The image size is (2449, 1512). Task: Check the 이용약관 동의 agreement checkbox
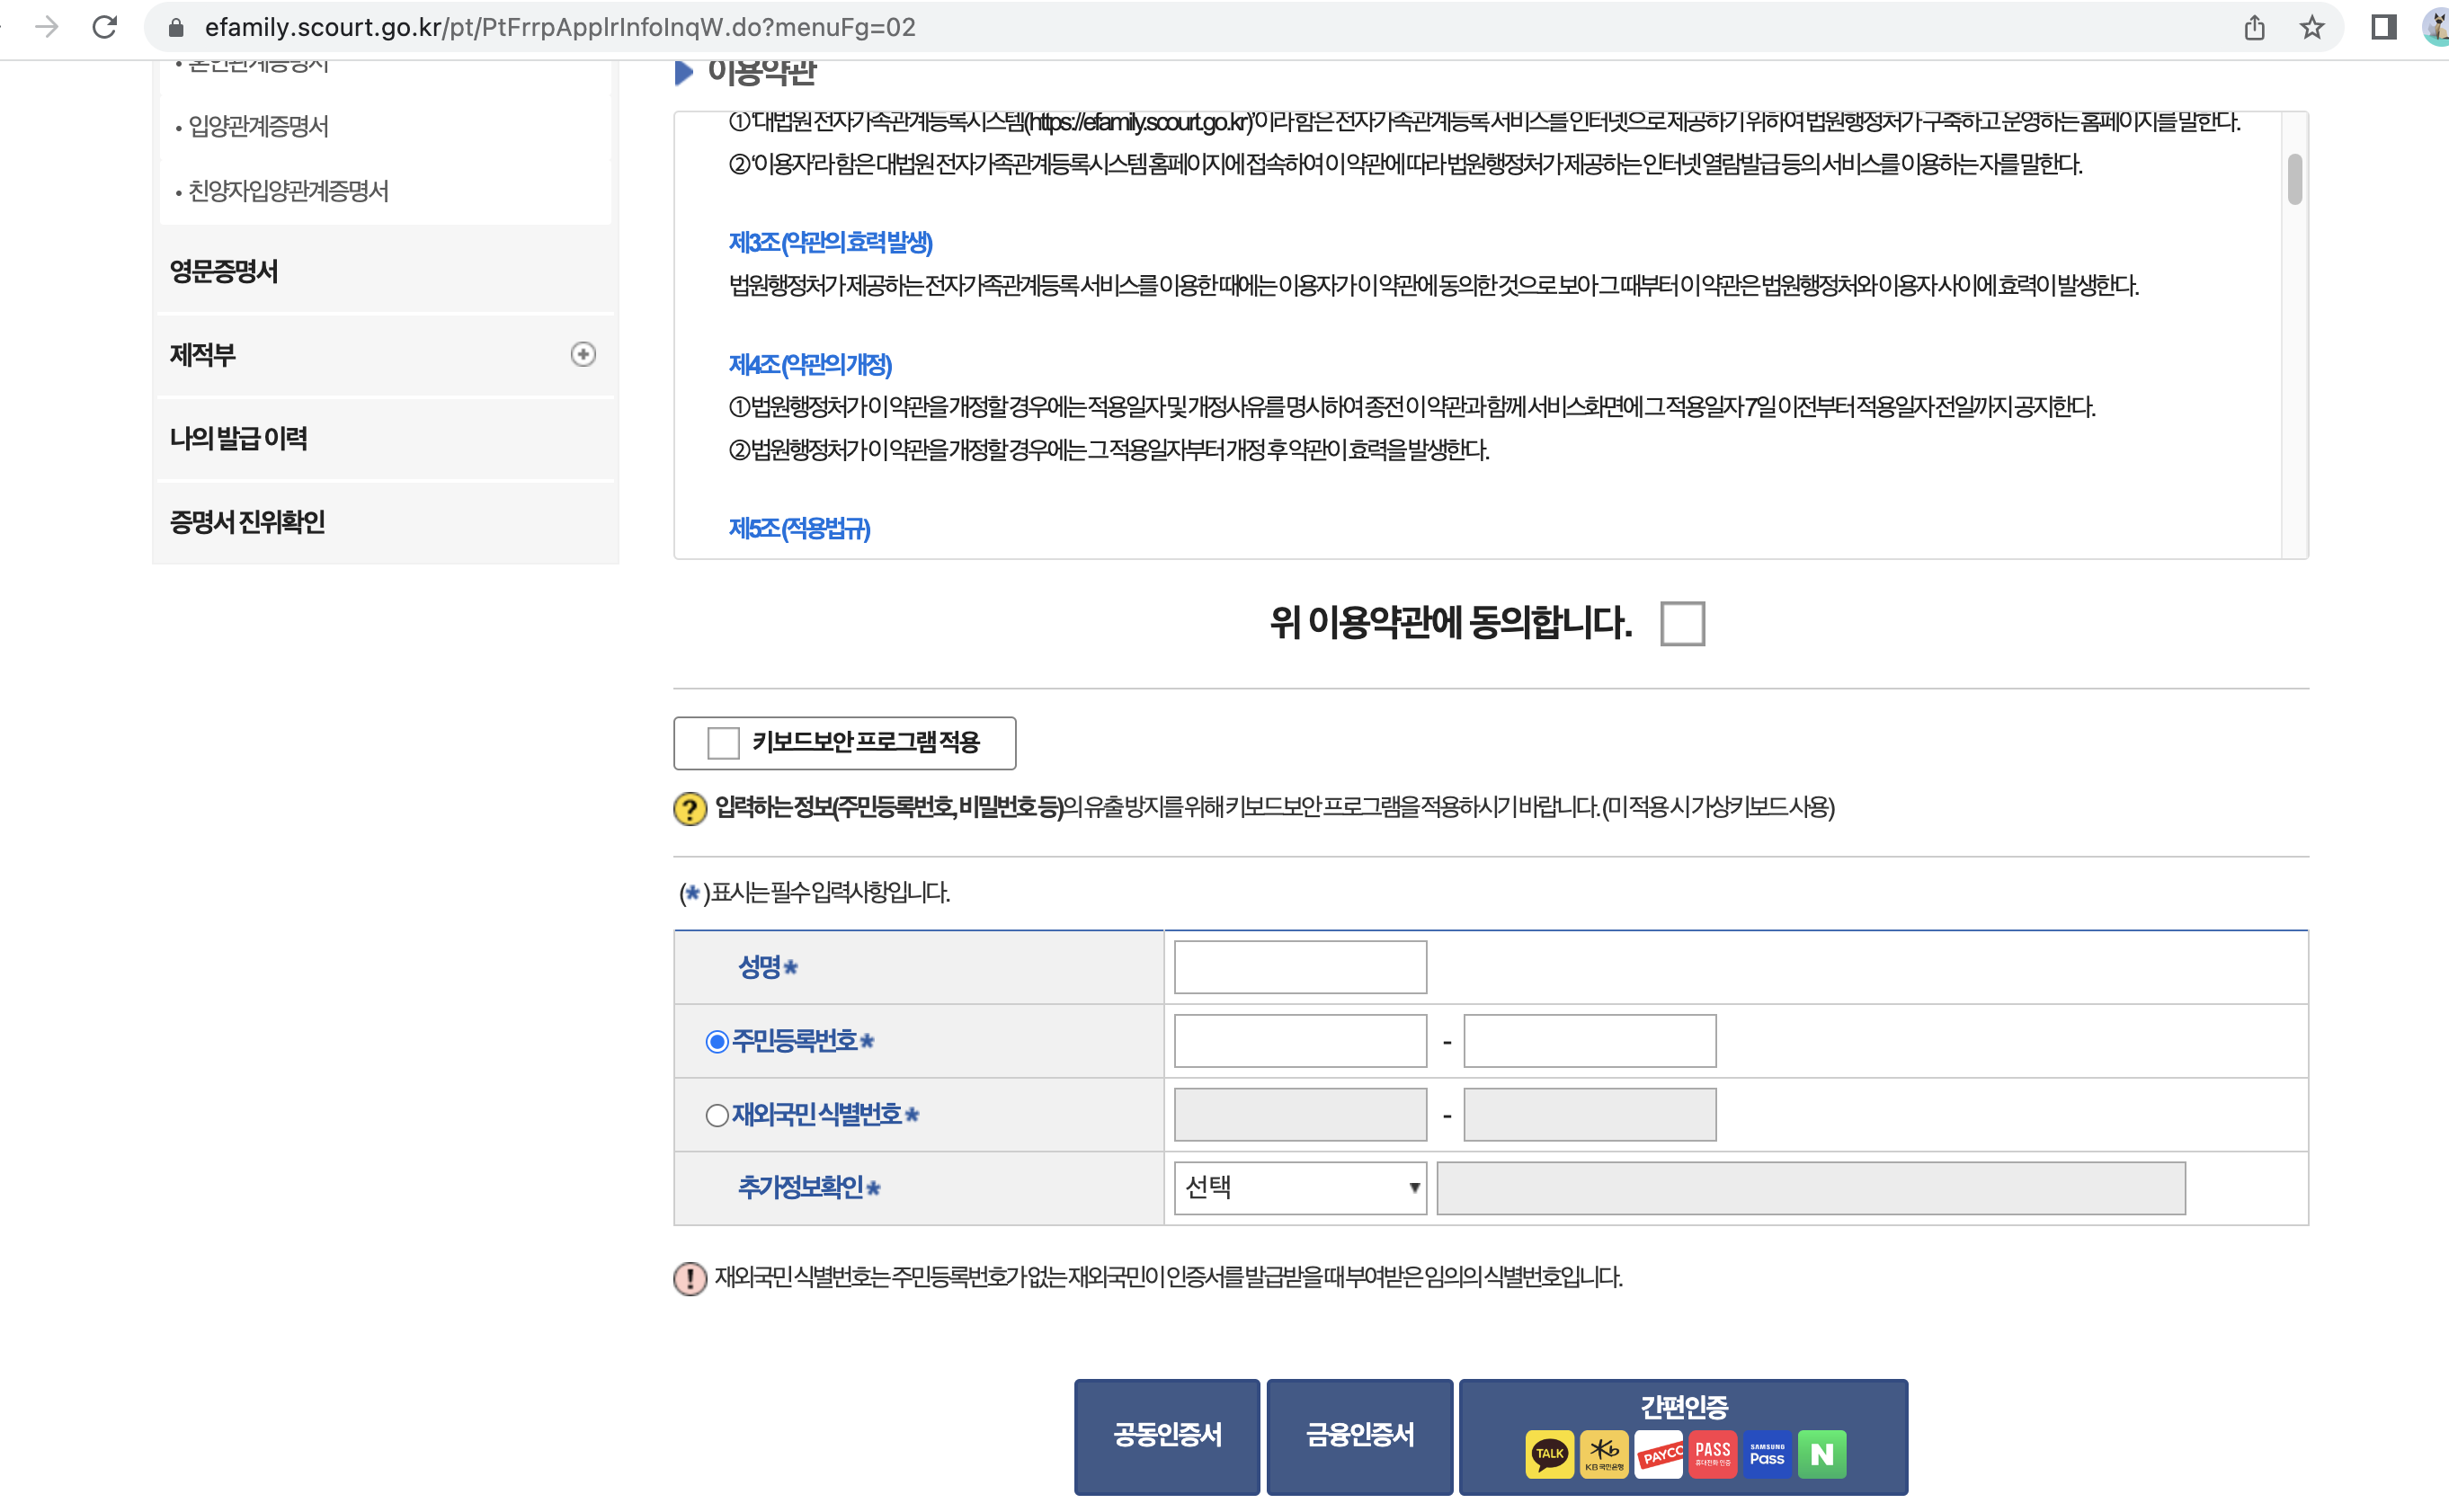pyautogui.click(x=1682, y=623)
